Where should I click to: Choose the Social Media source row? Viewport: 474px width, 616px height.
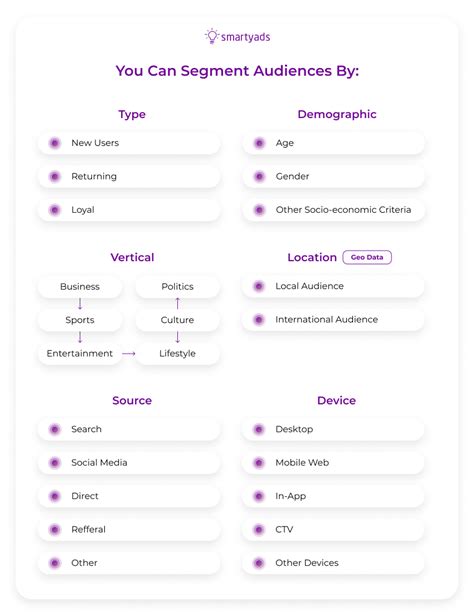129,462
